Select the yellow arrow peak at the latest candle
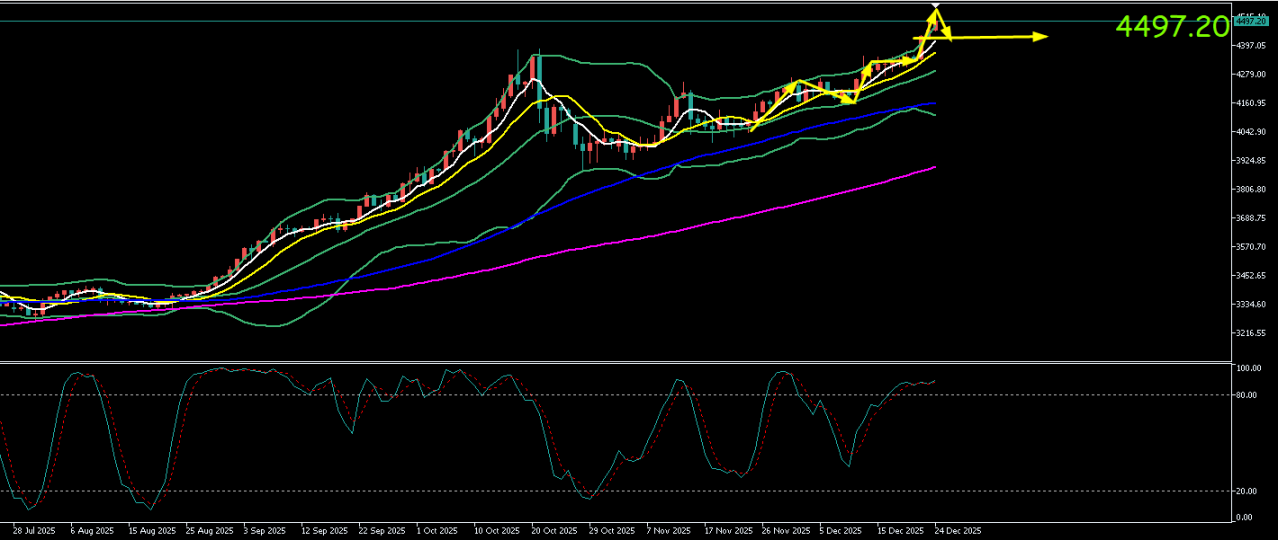The height and width of the screenshot is (540, 1278). tap(935, 12)
